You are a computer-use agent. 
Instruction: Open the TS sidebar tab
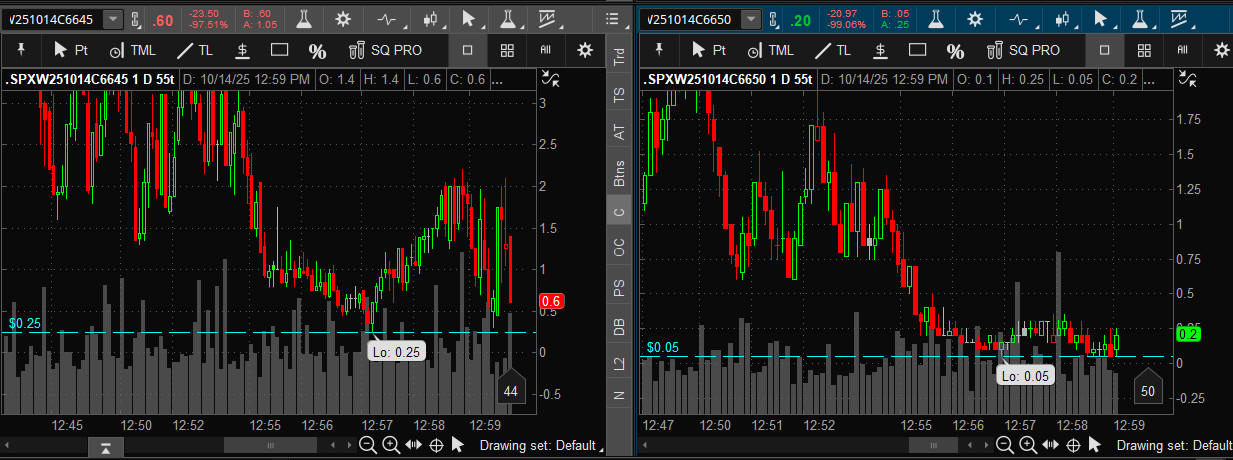click(619, 95)
